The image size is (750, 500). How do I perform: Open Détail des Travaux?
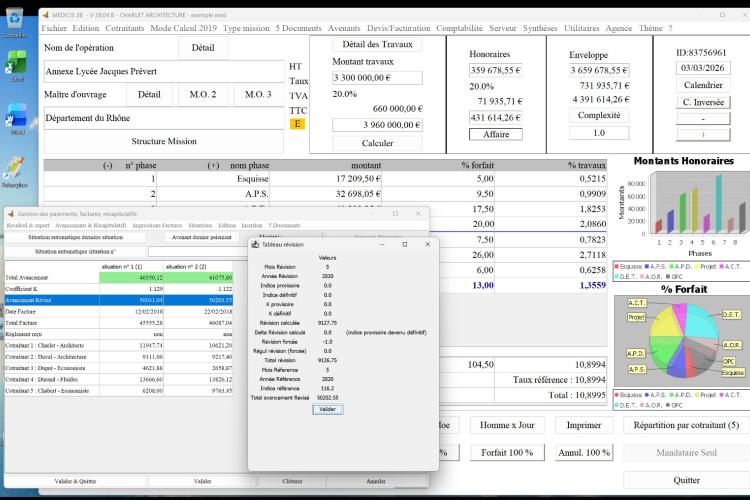[377, 44]
